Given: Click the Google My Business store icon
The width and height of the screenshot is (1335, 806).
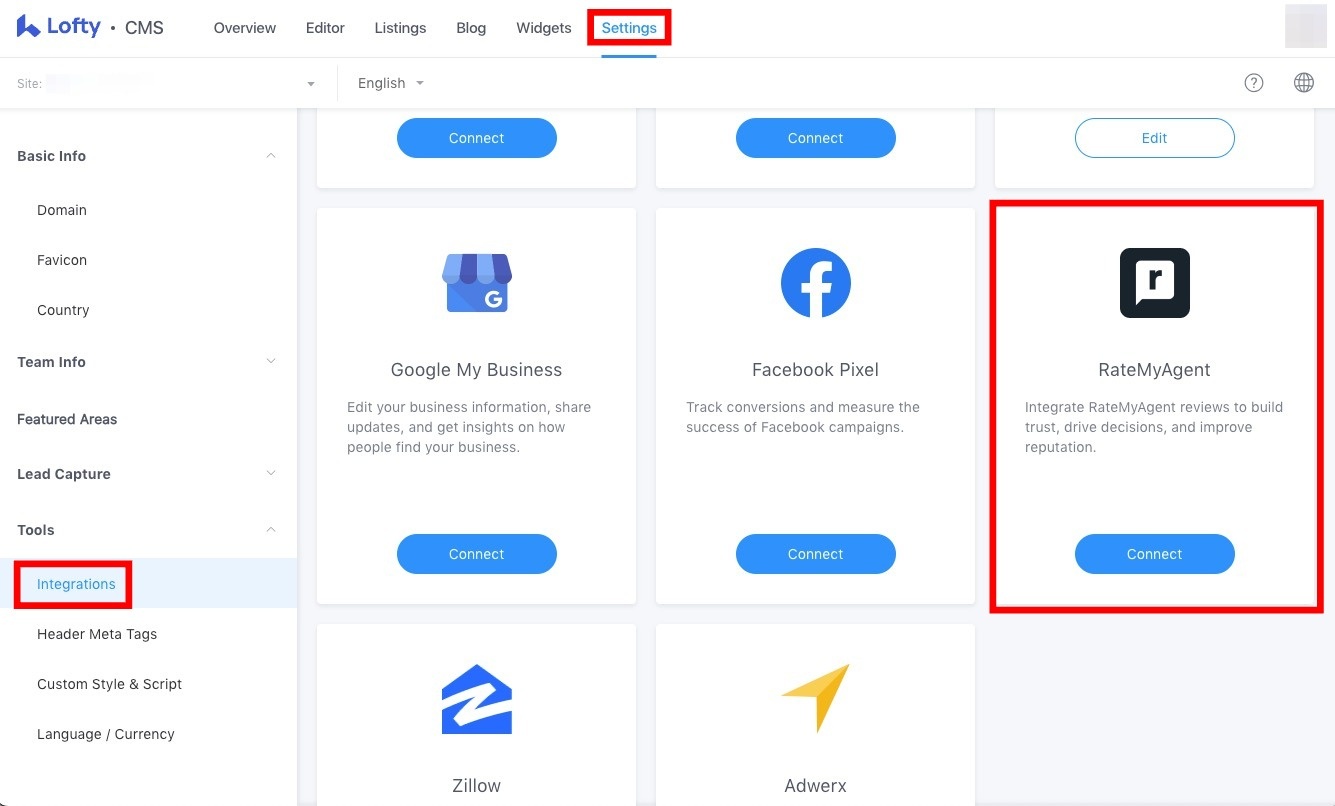Looking at the screenshot, I should point(477,283).
